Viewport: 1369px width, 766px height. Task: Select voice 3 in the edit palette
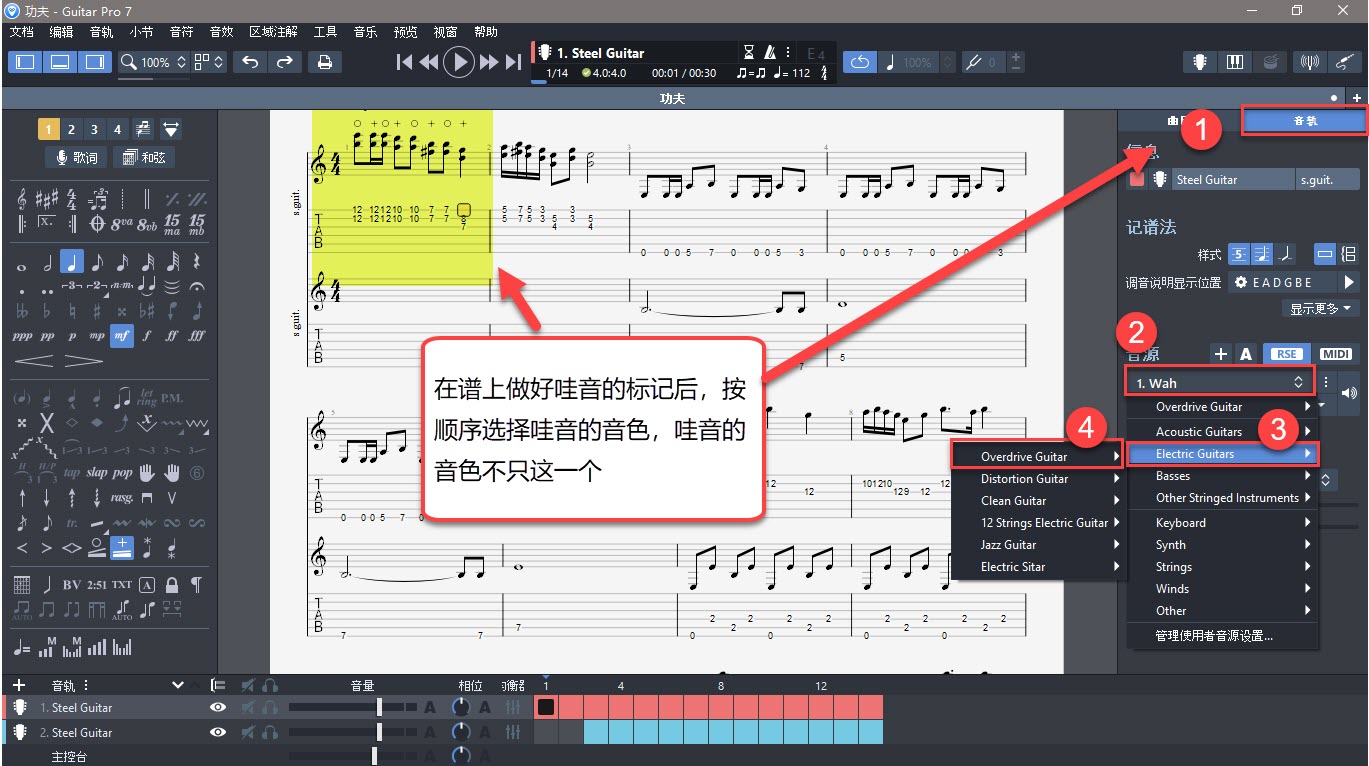95,129
